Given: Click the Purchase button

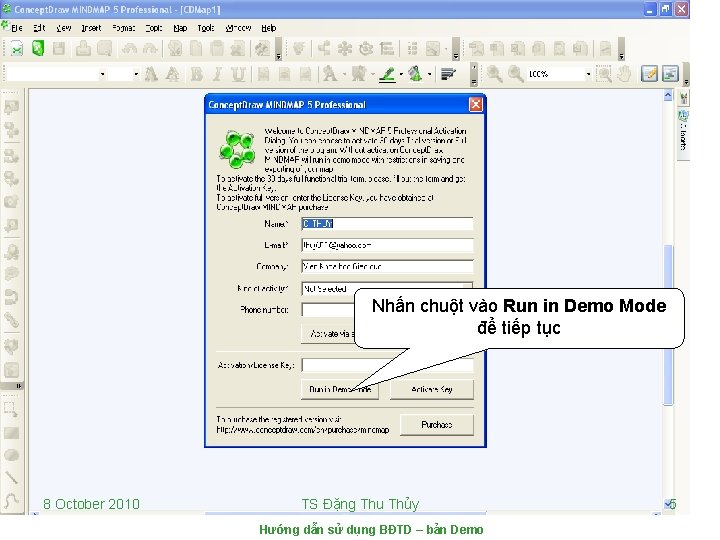Looking at the screenshot, I should tap(437, 425).
